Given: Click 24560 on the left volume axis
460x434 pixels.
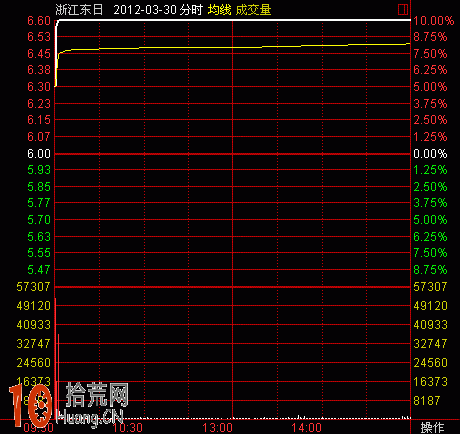Looking at the screenshot, I should [33, 363].
